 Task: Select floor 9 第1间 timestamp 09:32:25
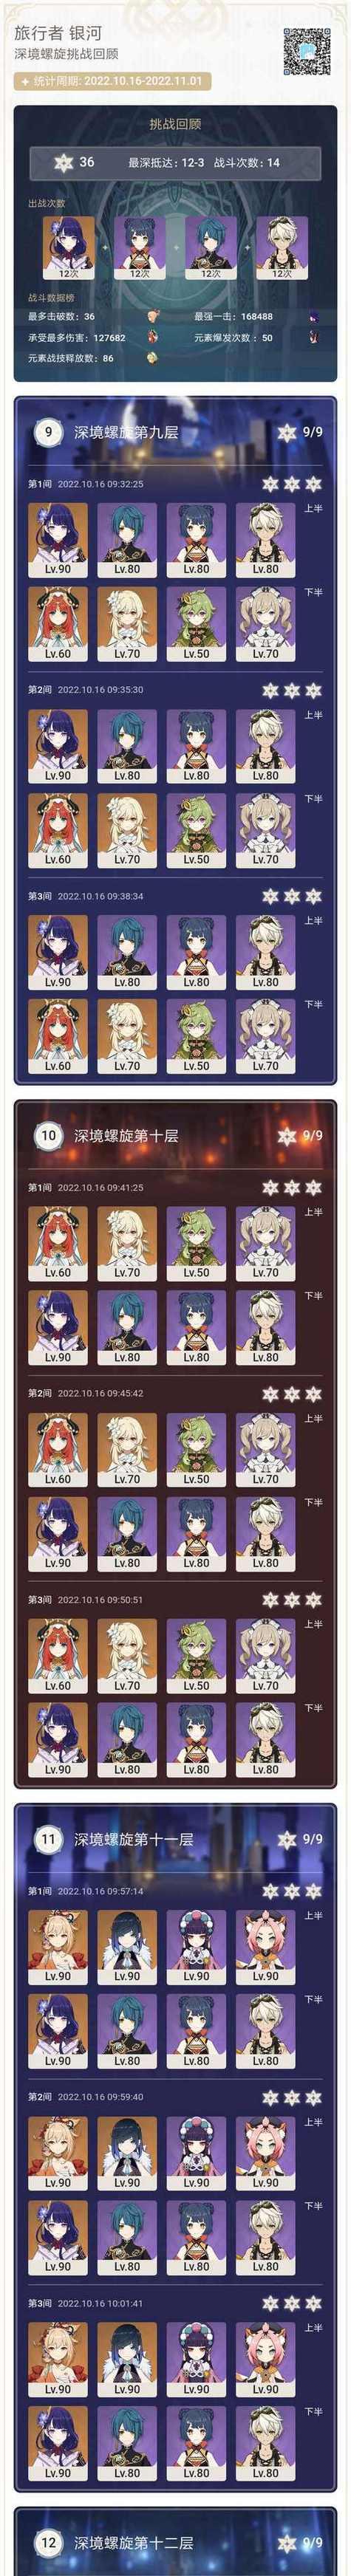(x=100, y=484)
